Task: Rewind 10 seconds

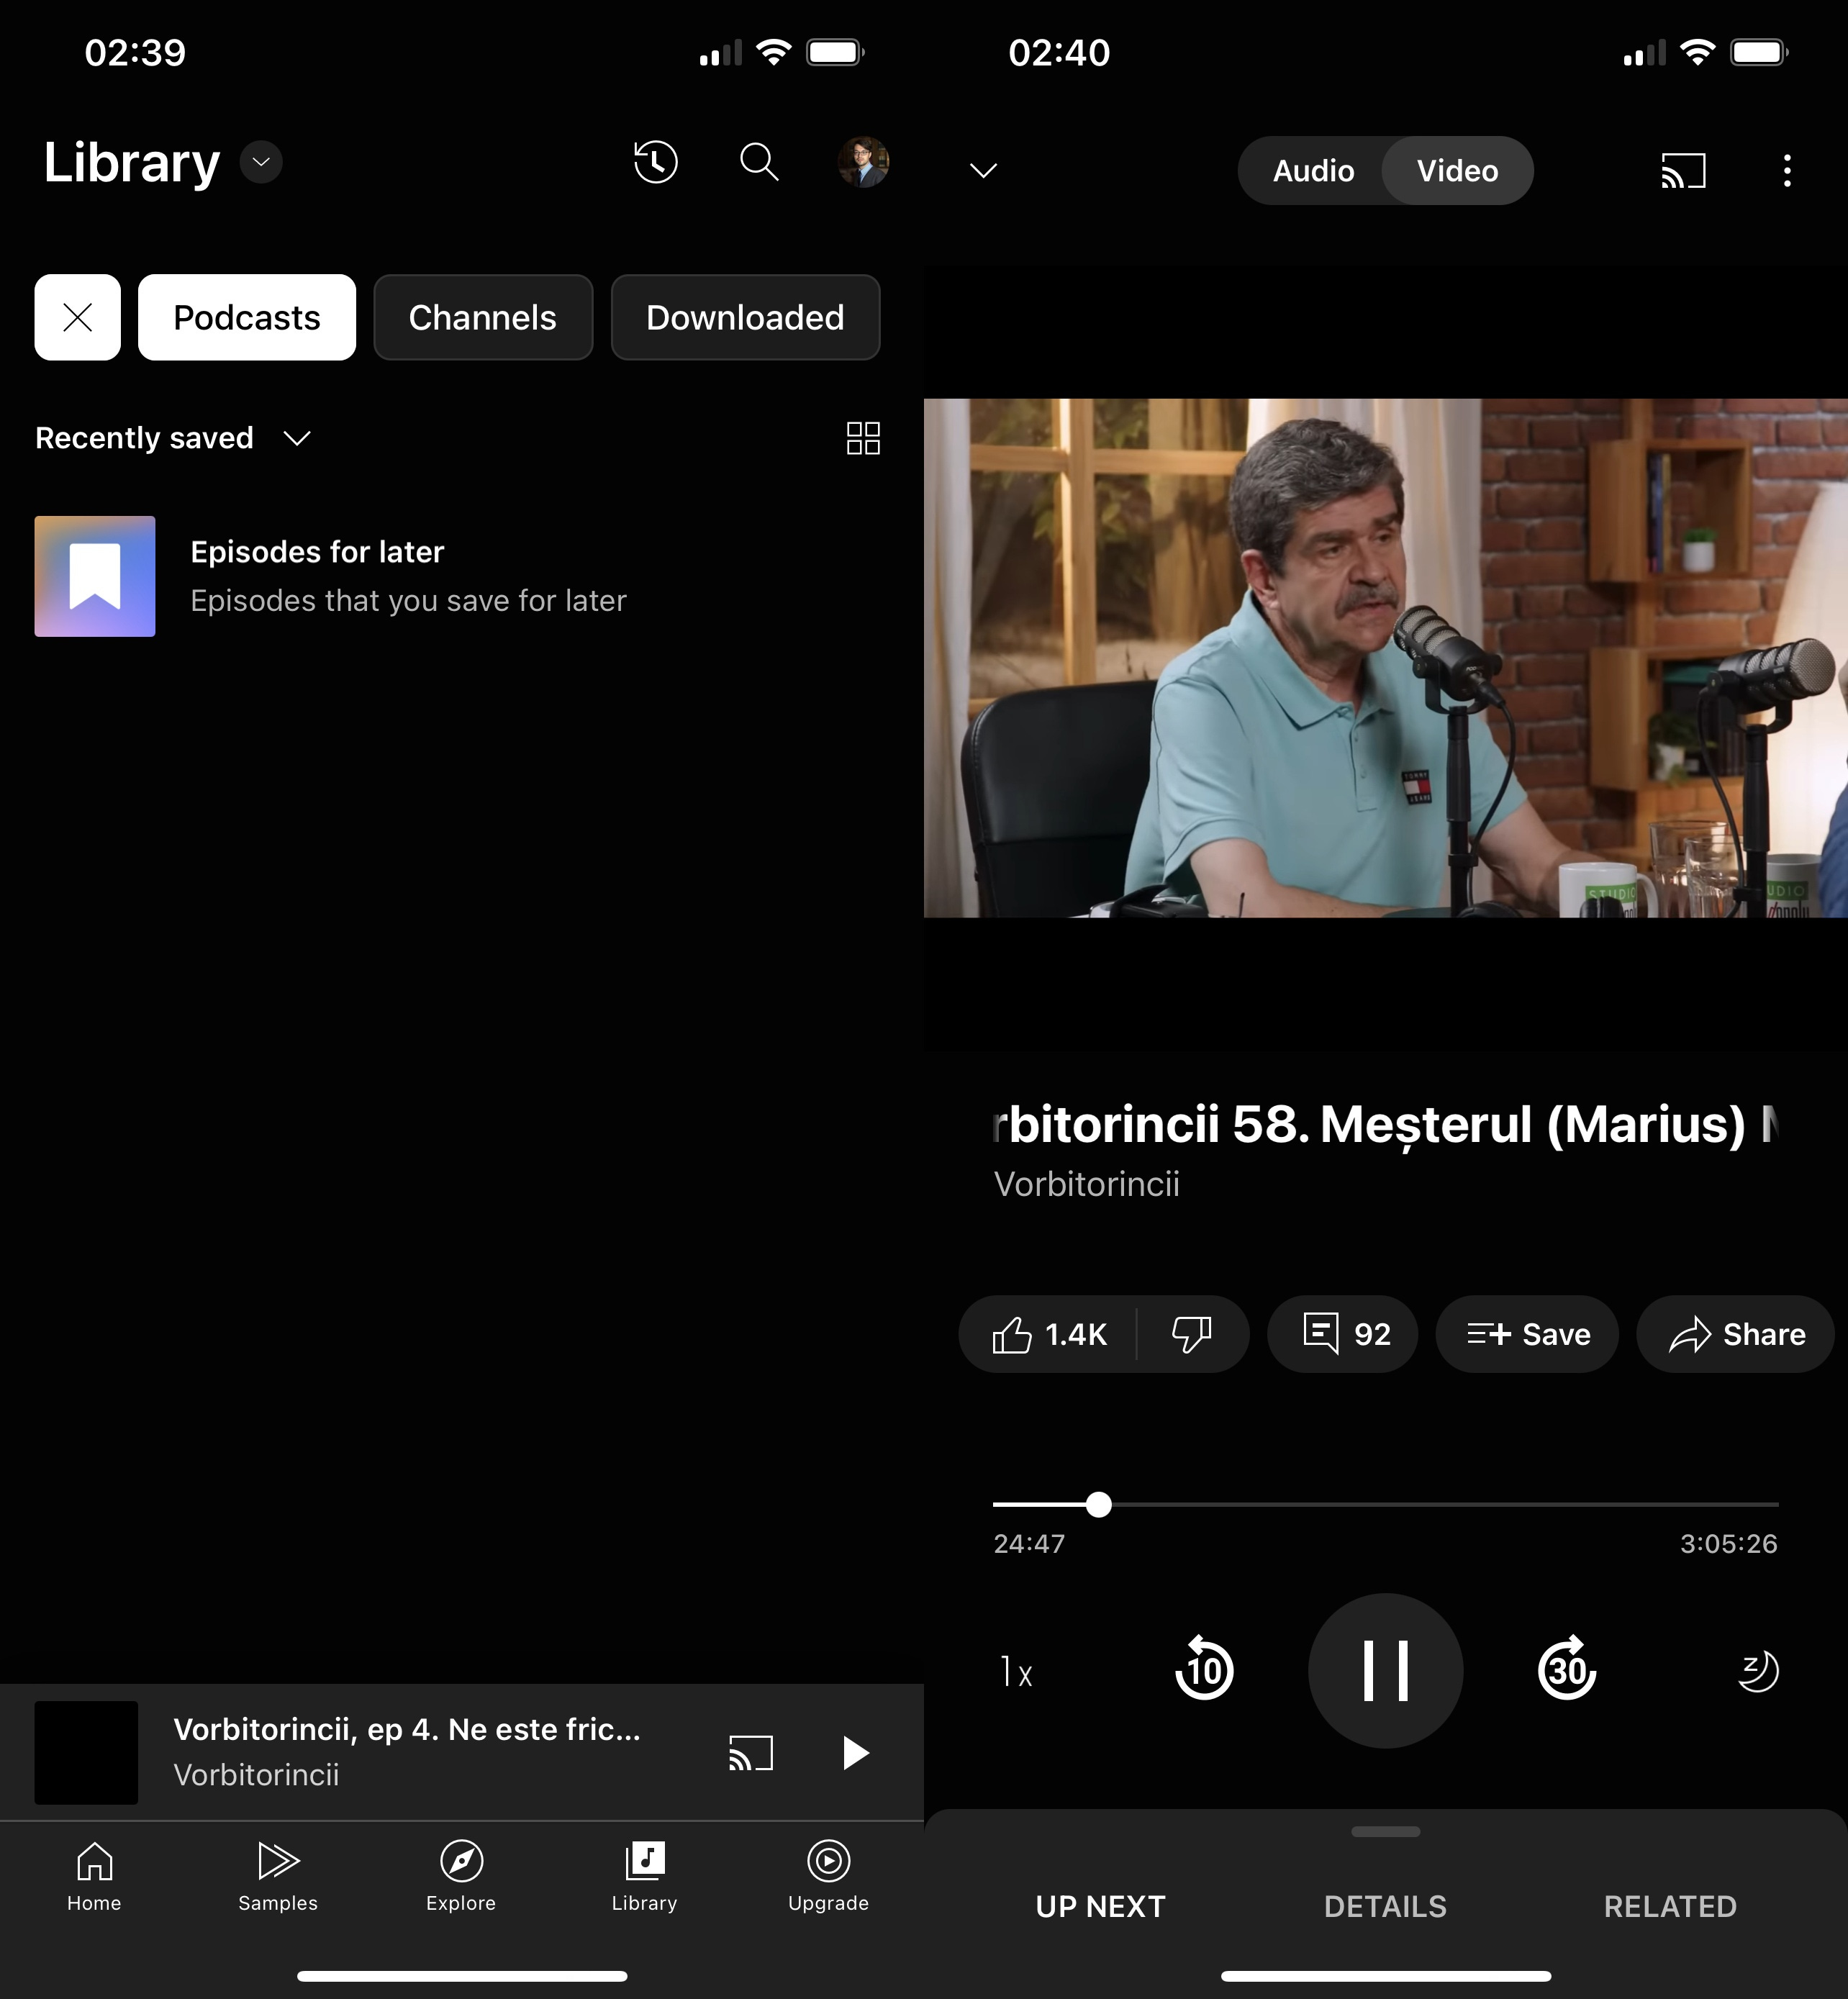Action: (1204, 1668)
